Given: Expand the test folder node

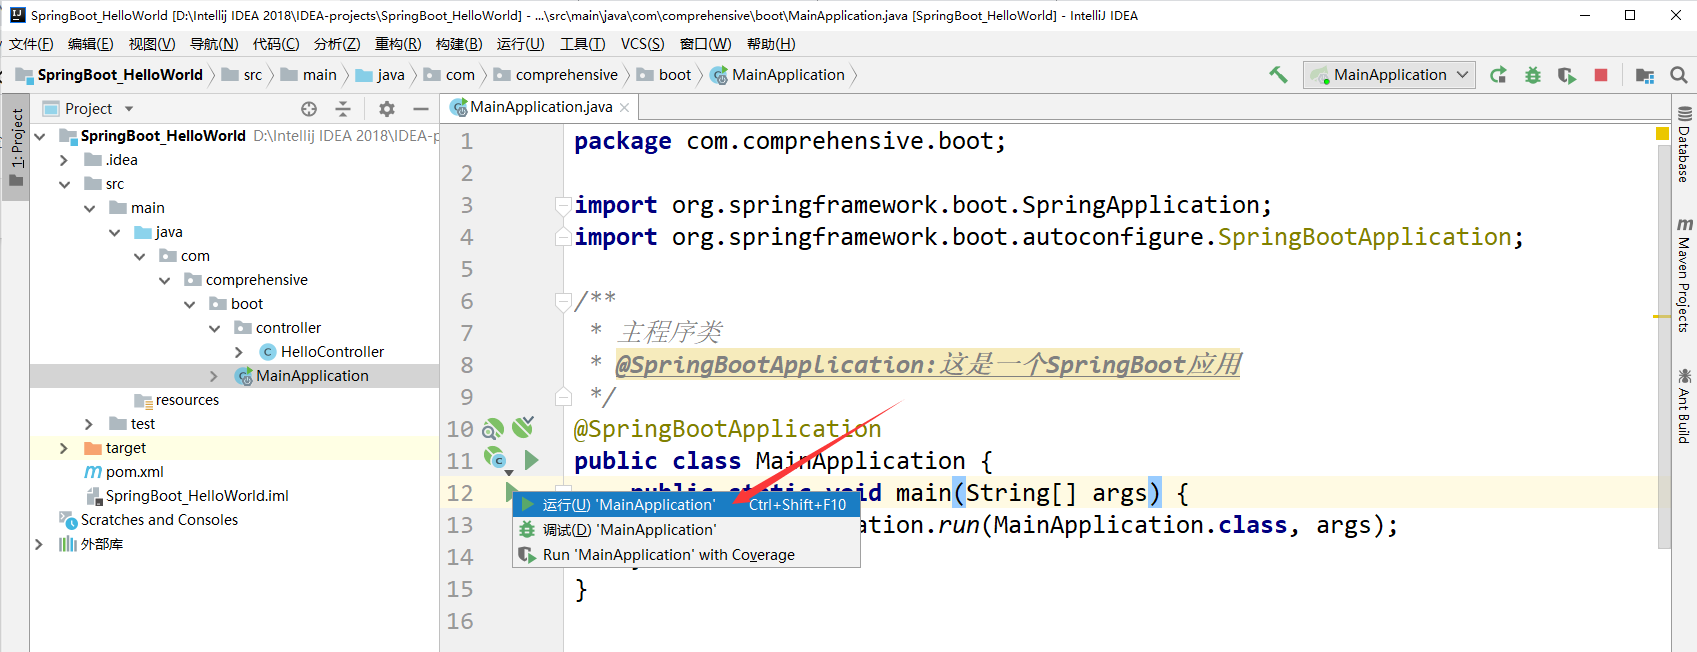Looking at the screenshot, I should (89, 424).
